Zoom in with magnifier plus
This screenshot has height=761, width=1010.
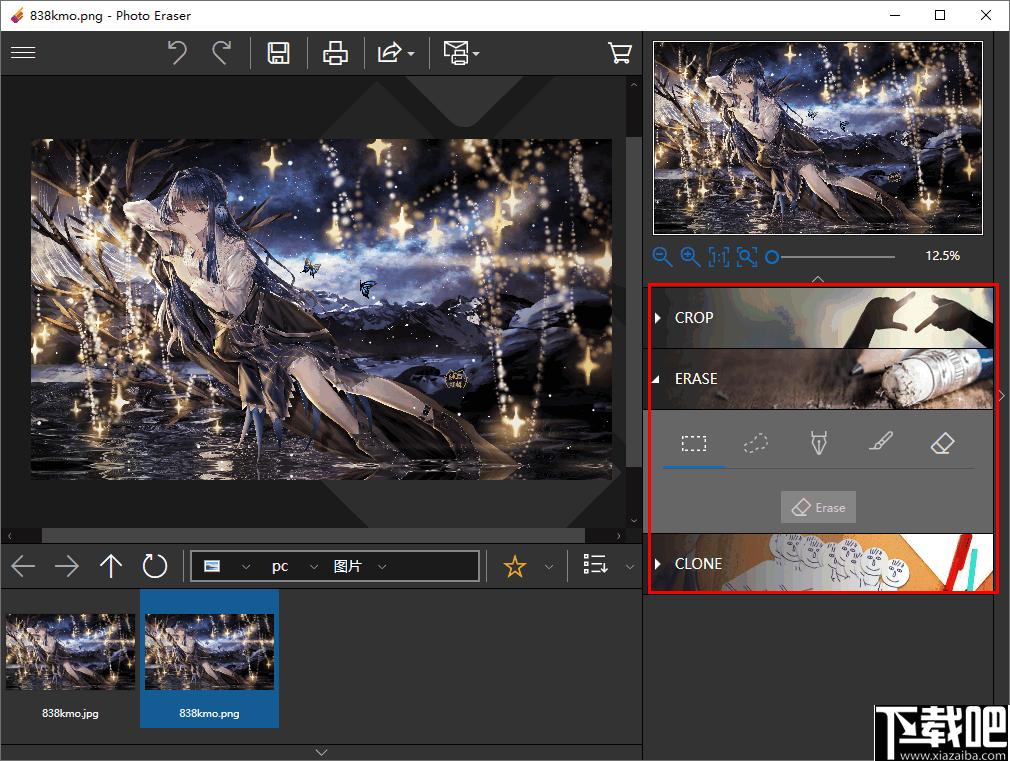point(690,256)
